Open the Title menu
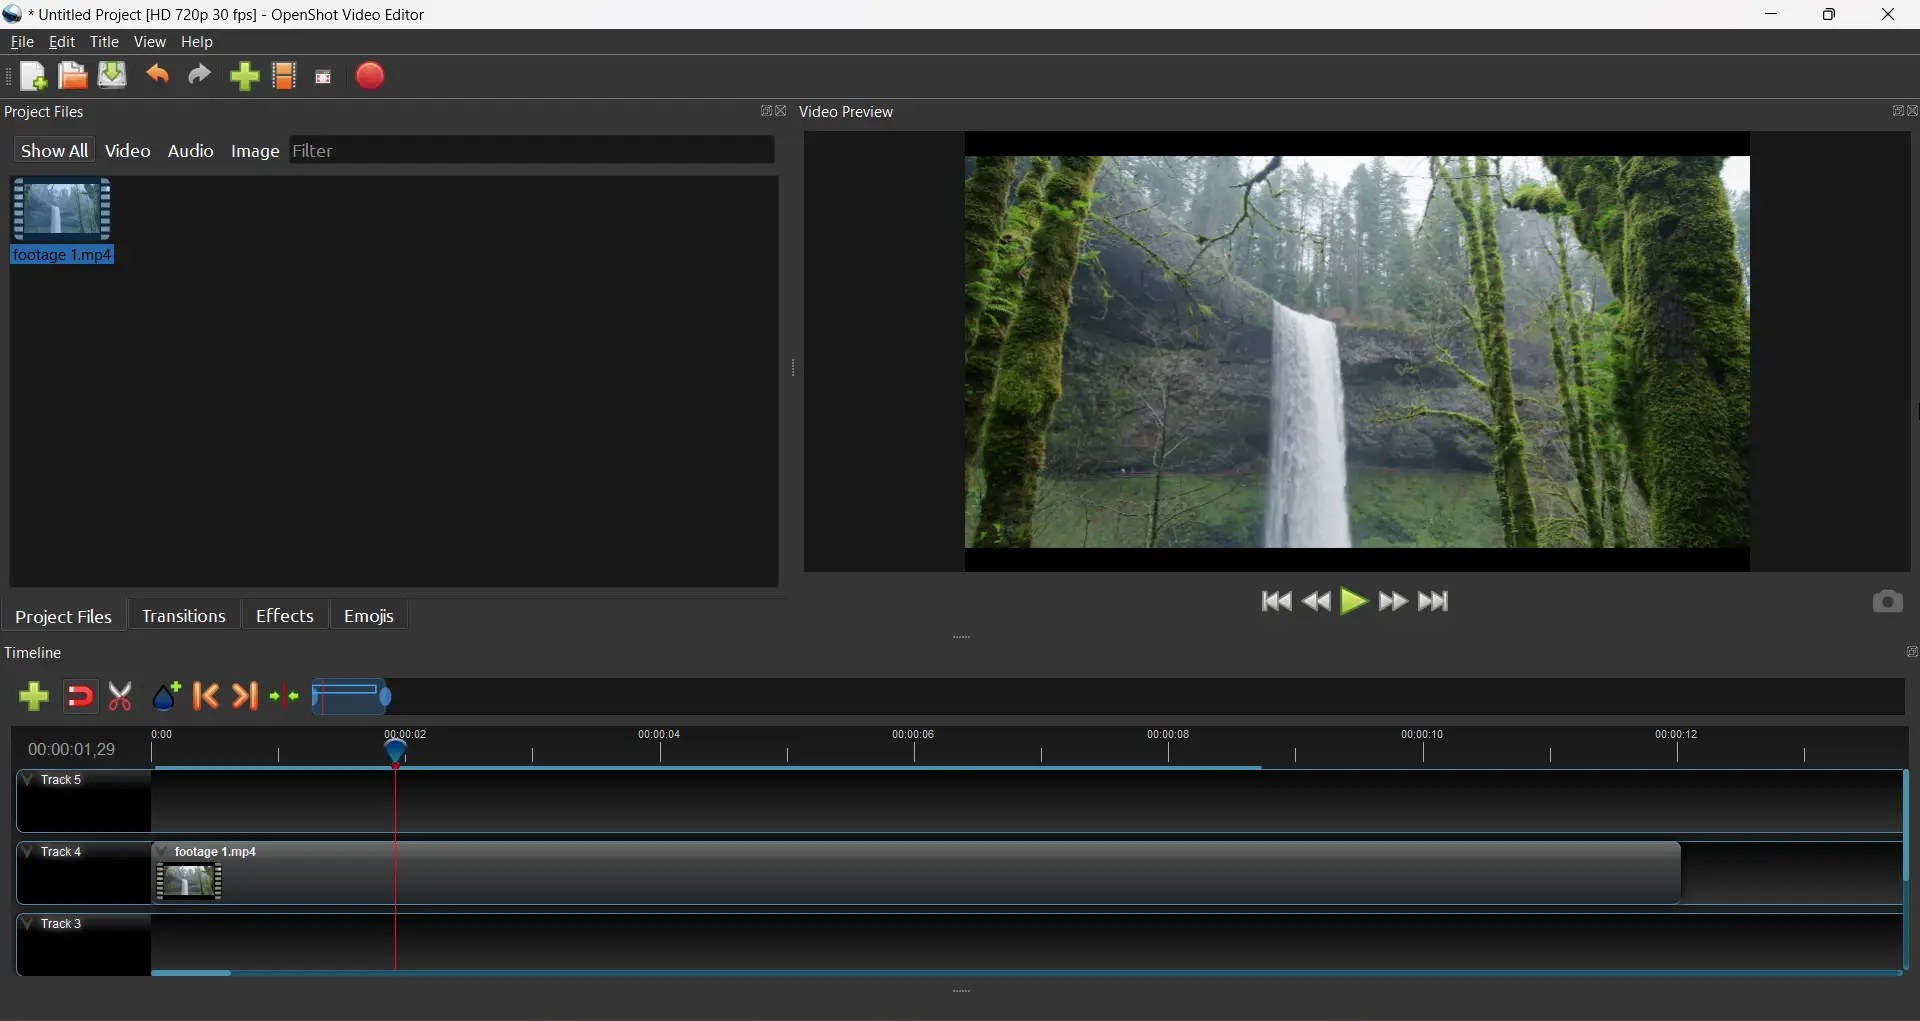1920x1021 pixels. coord(104,42)
